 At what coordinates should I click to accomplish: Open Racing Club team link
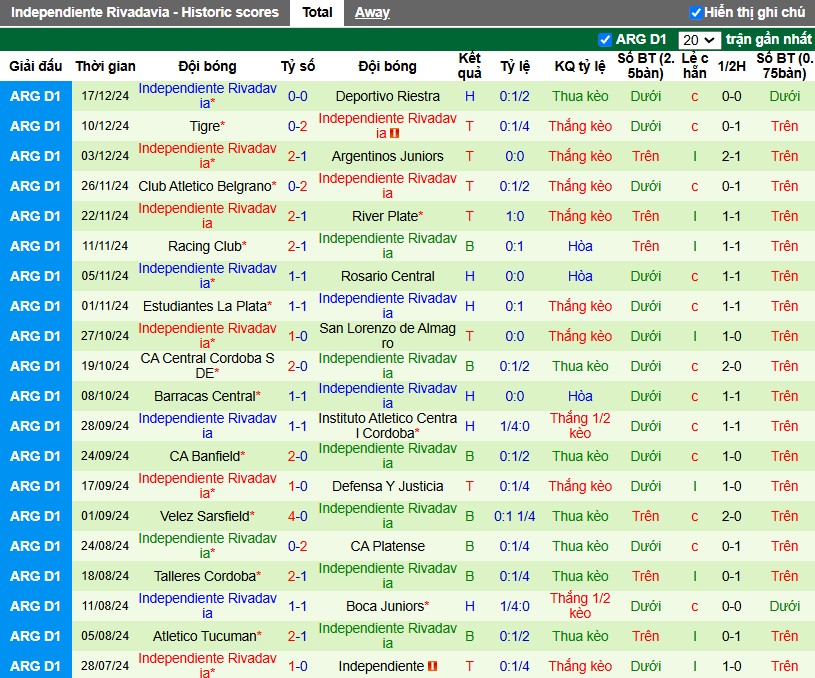[205, 246]
